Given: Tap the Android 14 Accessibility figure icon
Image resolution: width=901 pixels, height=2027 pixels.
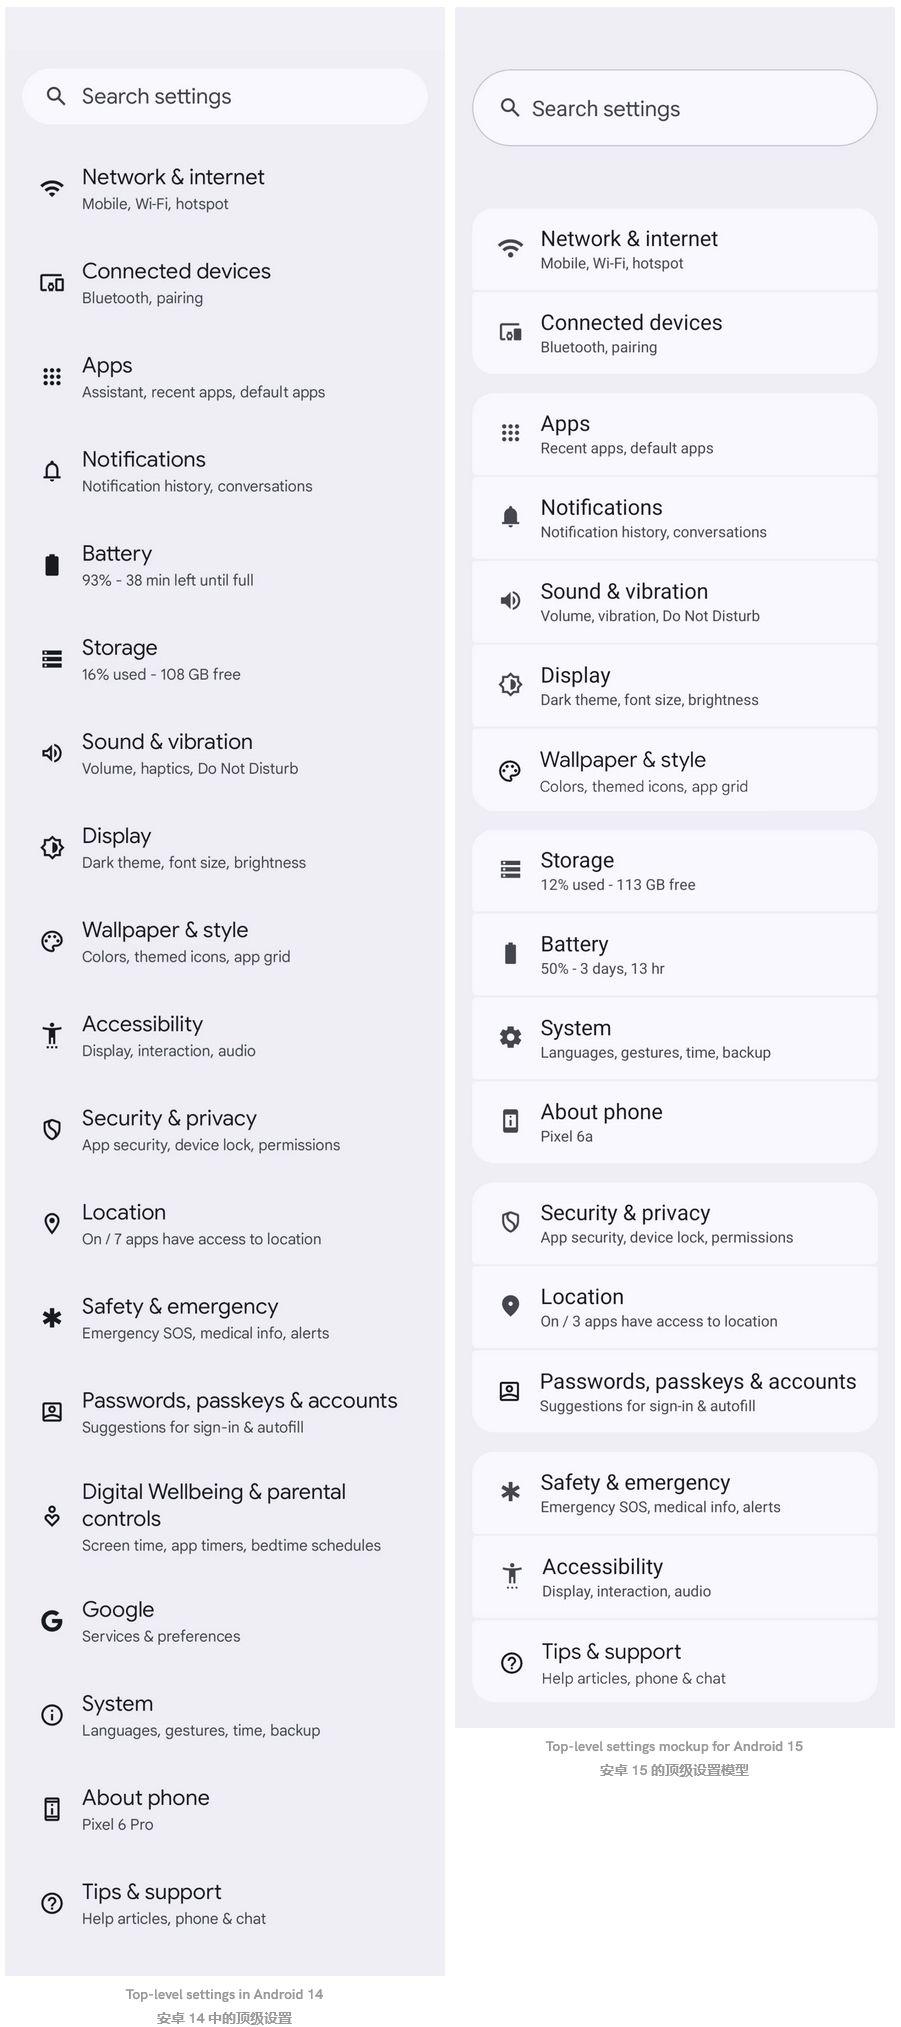Looking at the screenshot, I should pyautogui.click(x=52, y=1036).
